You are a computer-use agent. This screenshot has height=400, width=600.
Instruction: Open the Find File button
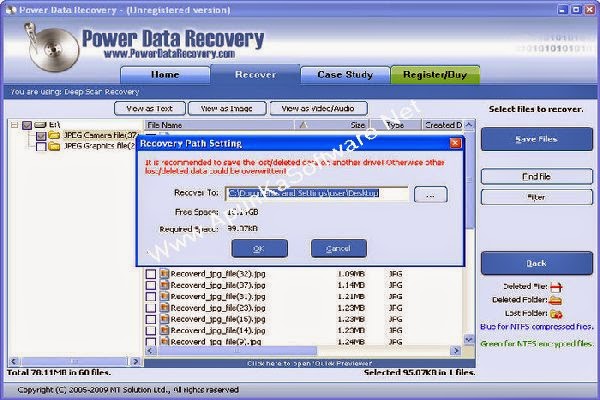(x=536, y=176)
